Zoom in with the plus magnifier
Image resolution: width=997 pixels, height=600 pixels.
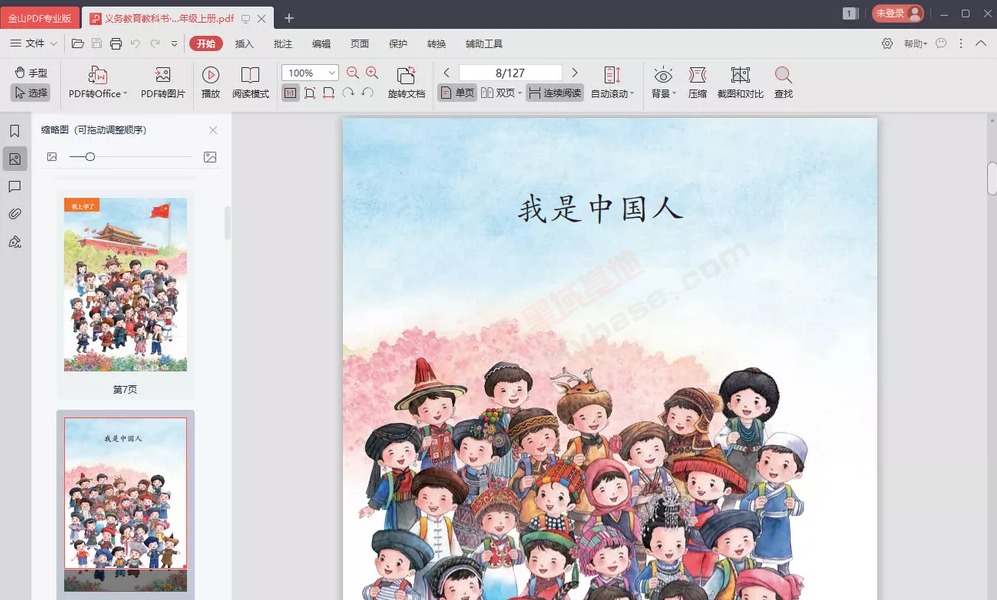372,73
